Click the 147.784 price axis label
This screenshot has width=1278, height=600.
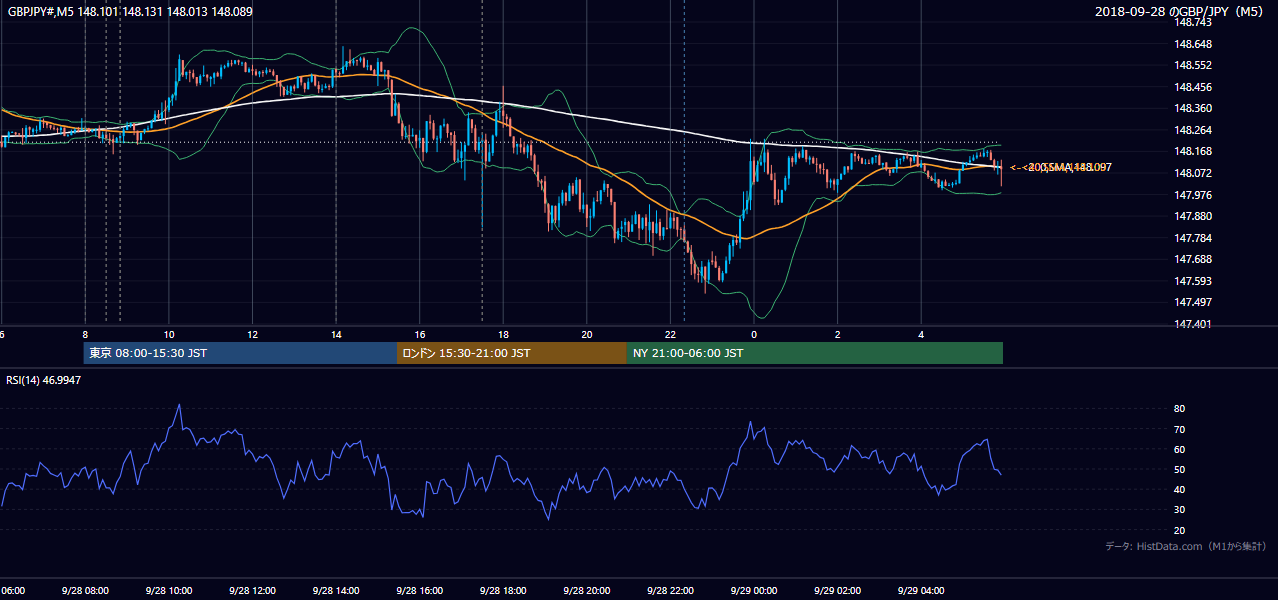click(x=1193, y=238)
